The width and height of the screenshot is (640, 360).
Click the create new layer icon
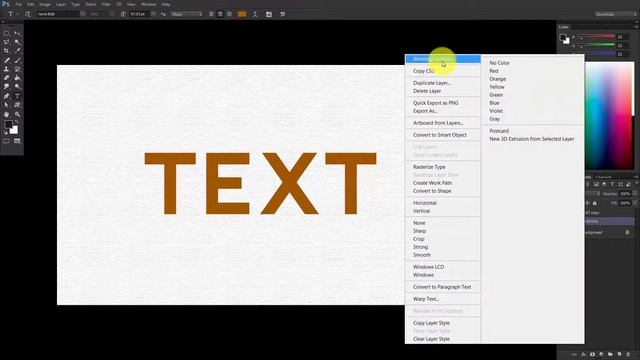tap(619, 354)
